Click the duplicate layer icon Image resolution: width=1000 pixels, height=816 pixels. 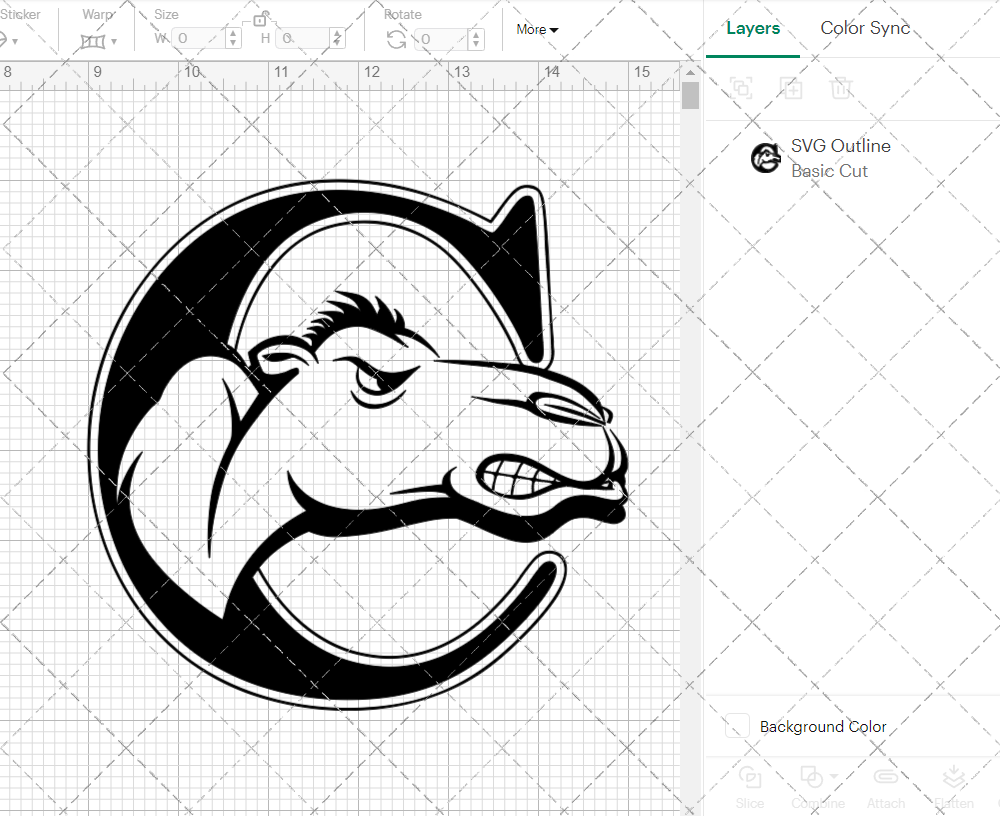click(x=741, y=88)
